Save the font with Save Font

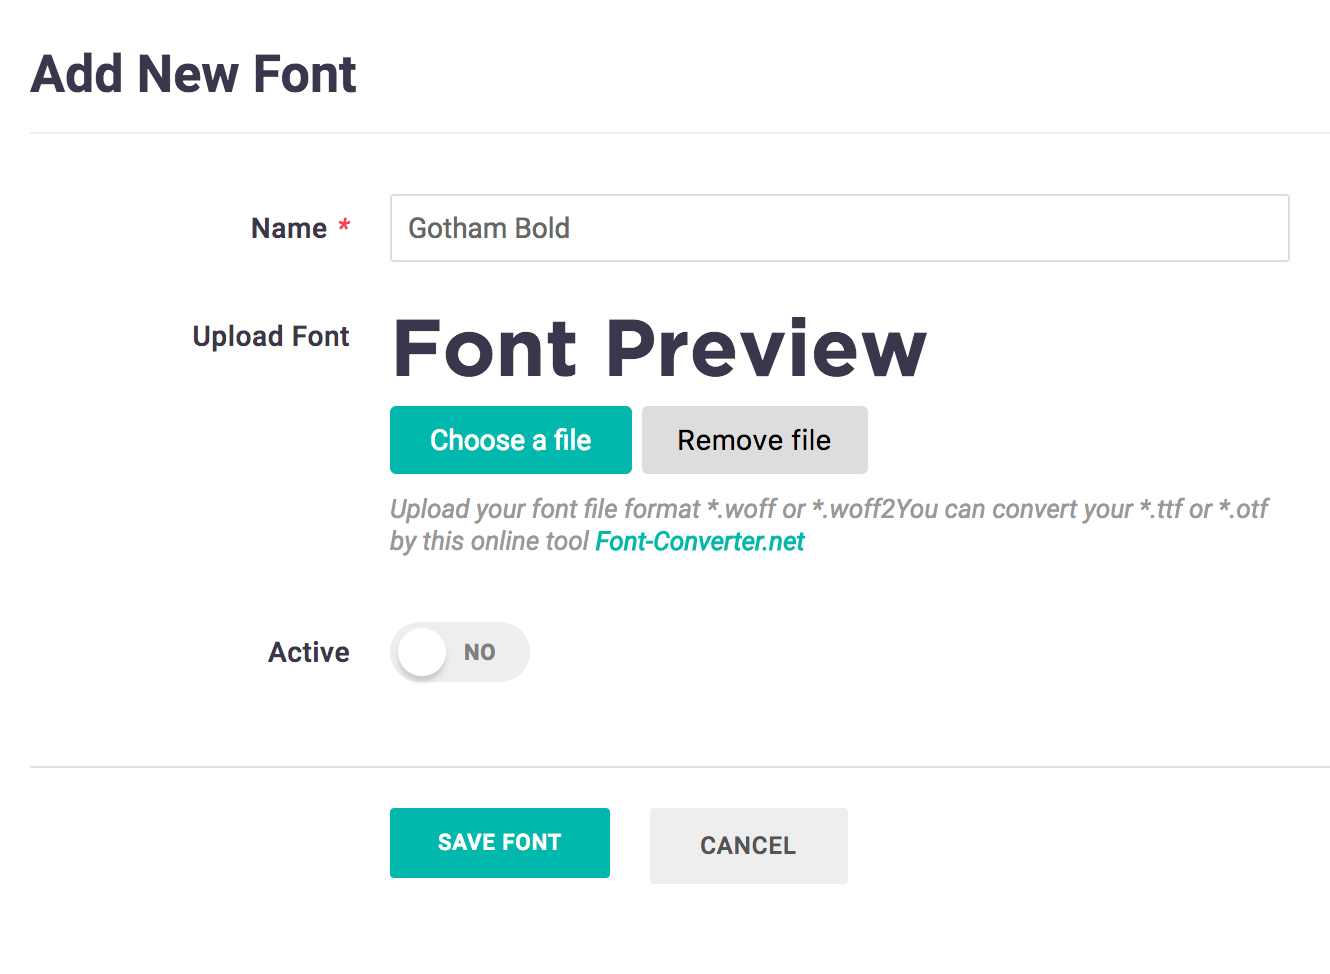click(499, 843)
